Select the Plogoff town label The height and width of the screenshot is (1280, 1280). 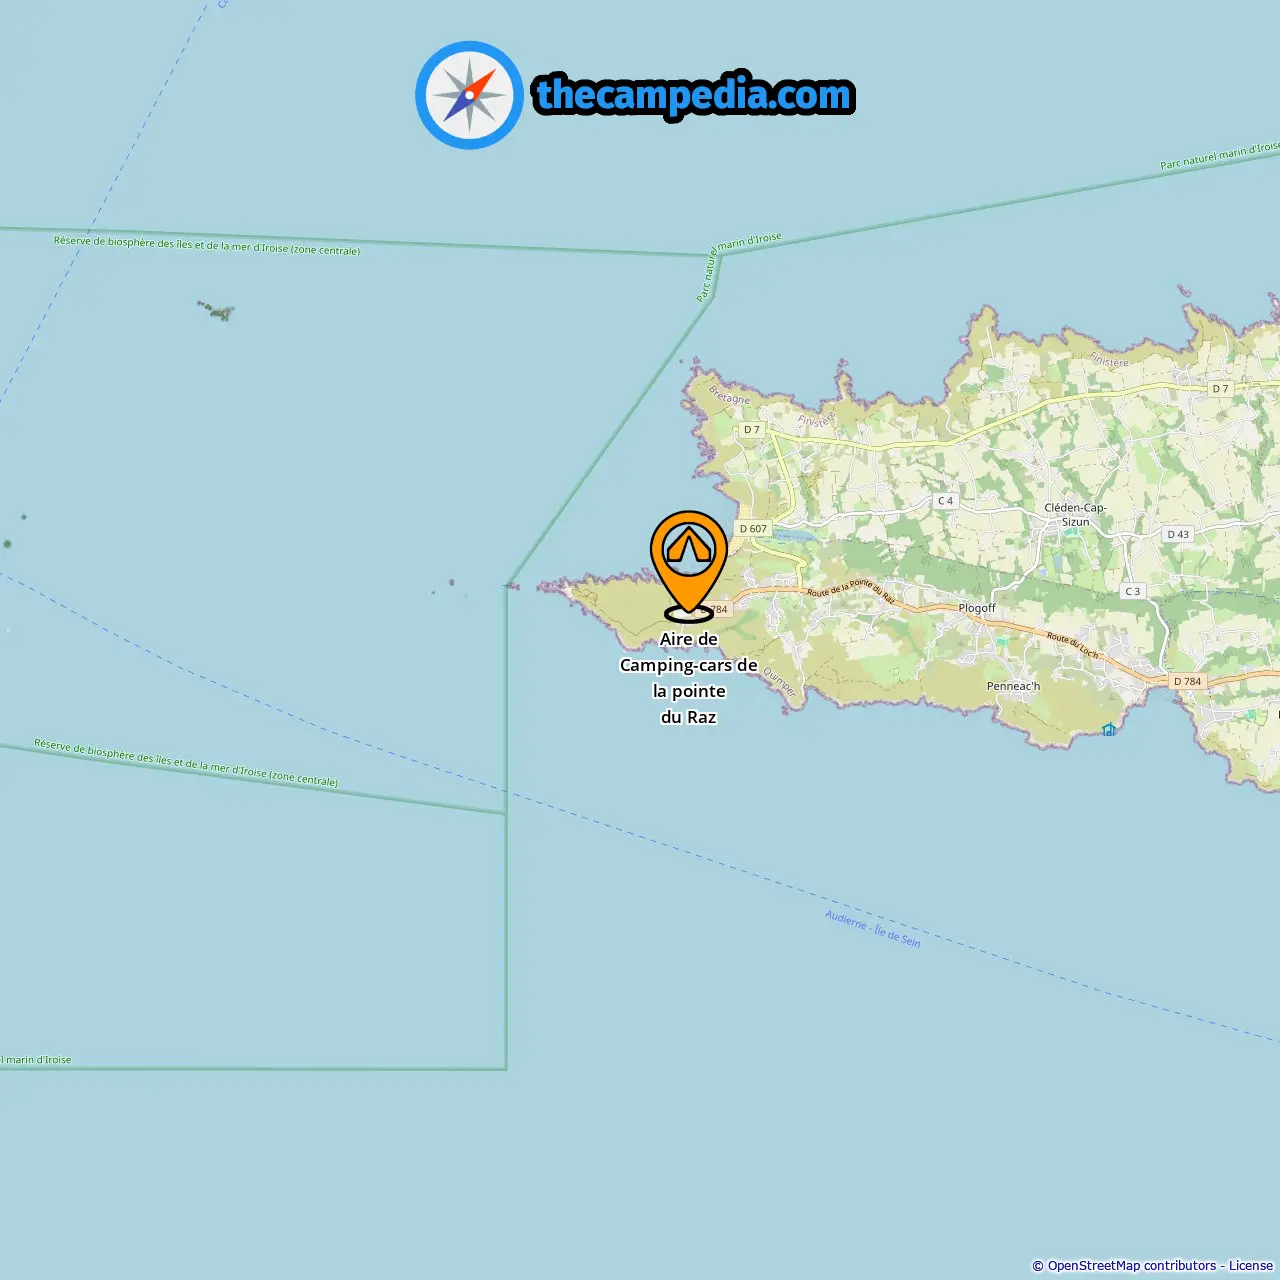(x=977, y=608)
